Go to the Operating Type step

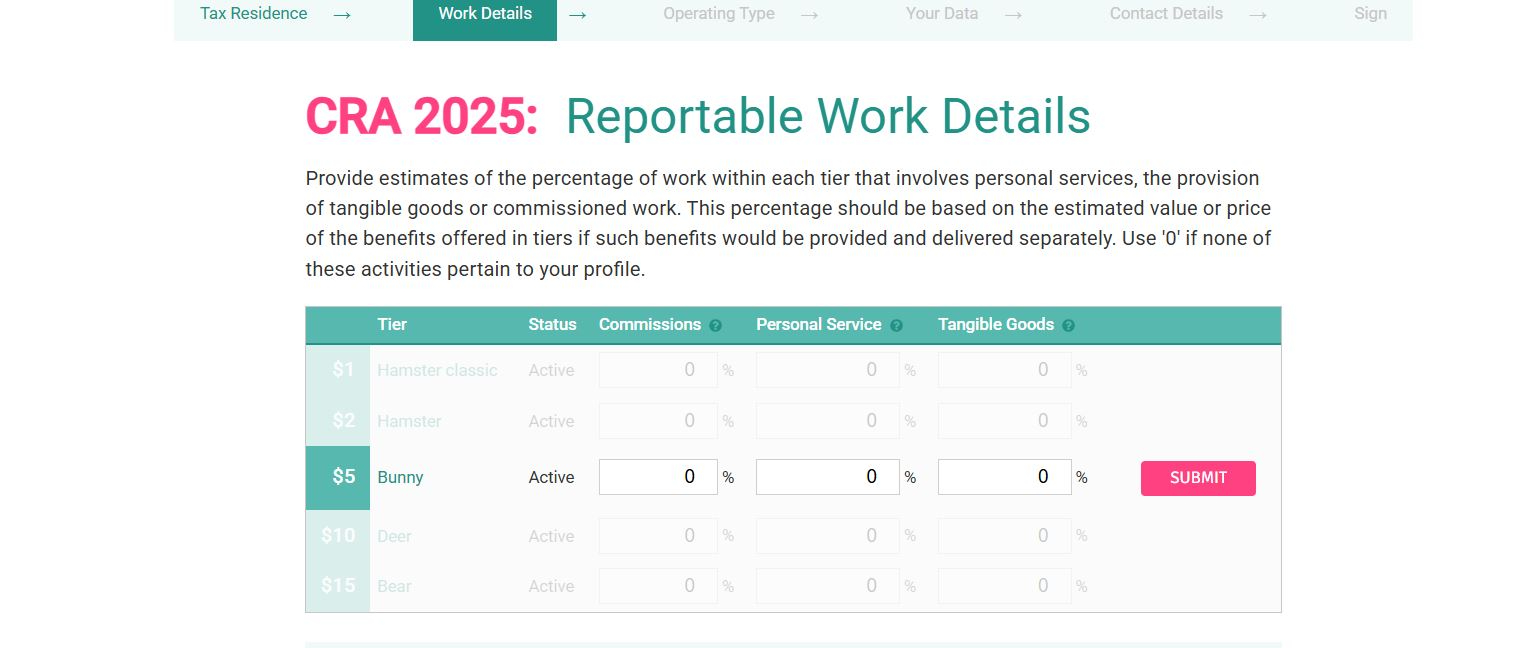point(719,14)
